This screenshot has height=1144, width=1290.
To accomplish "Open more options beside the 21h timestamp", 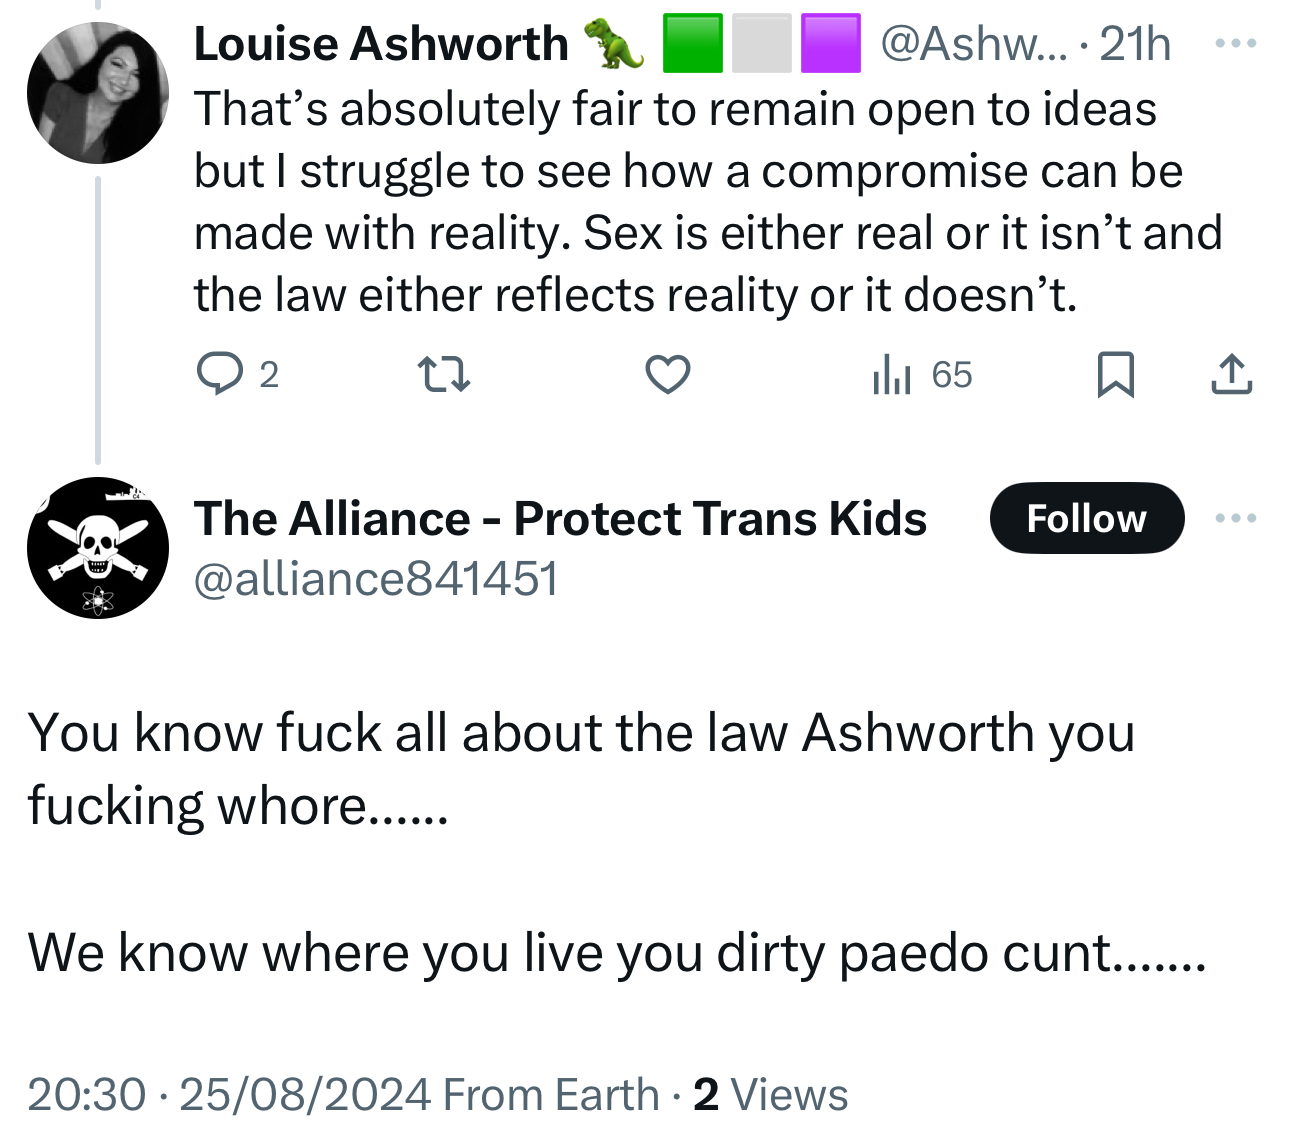I will click(1235, 44).
